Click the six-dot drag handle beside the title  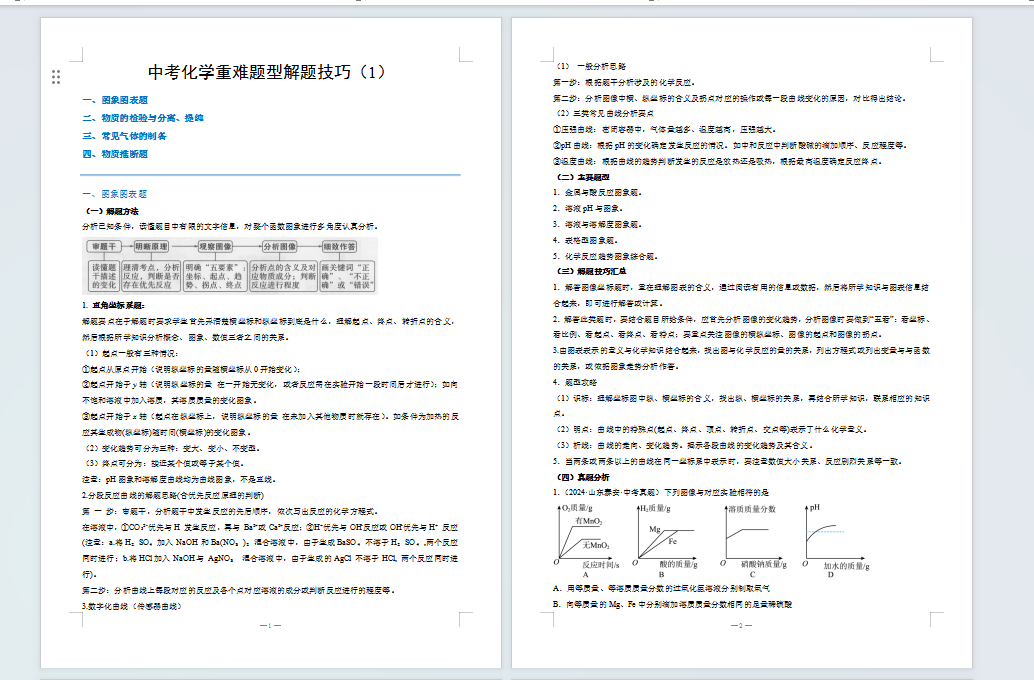[56, 77]
